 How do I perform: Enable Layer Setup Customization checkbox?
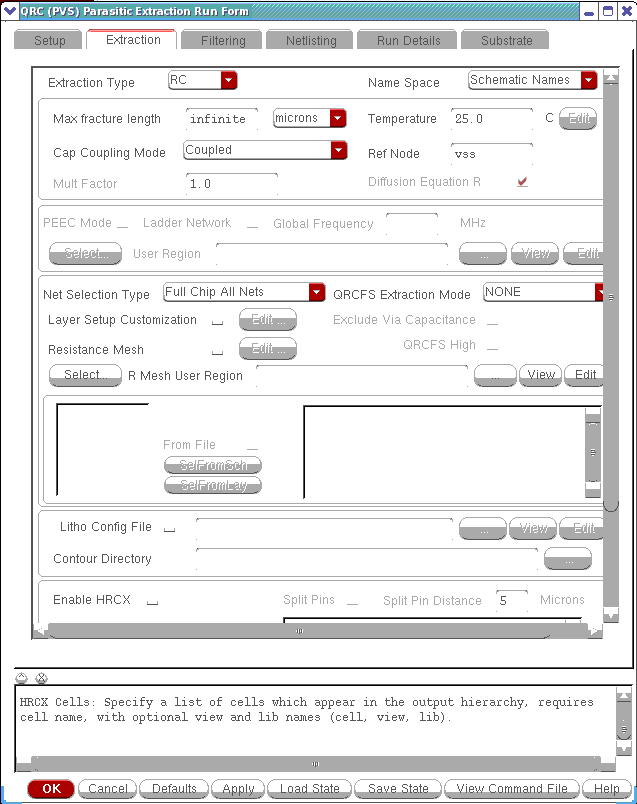217,321
